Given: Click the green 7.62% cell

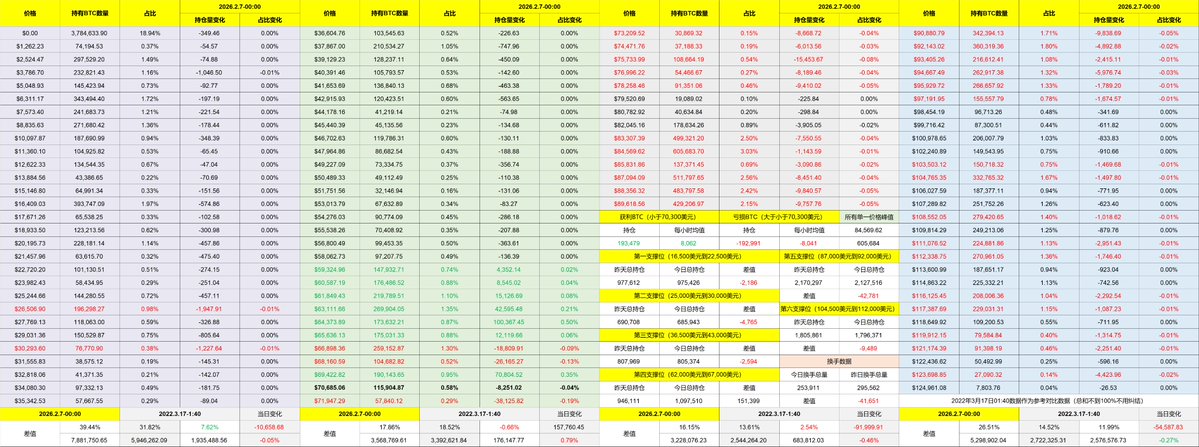Looking at the screenshot, I should pyautogui.click(x=209, y=426).
